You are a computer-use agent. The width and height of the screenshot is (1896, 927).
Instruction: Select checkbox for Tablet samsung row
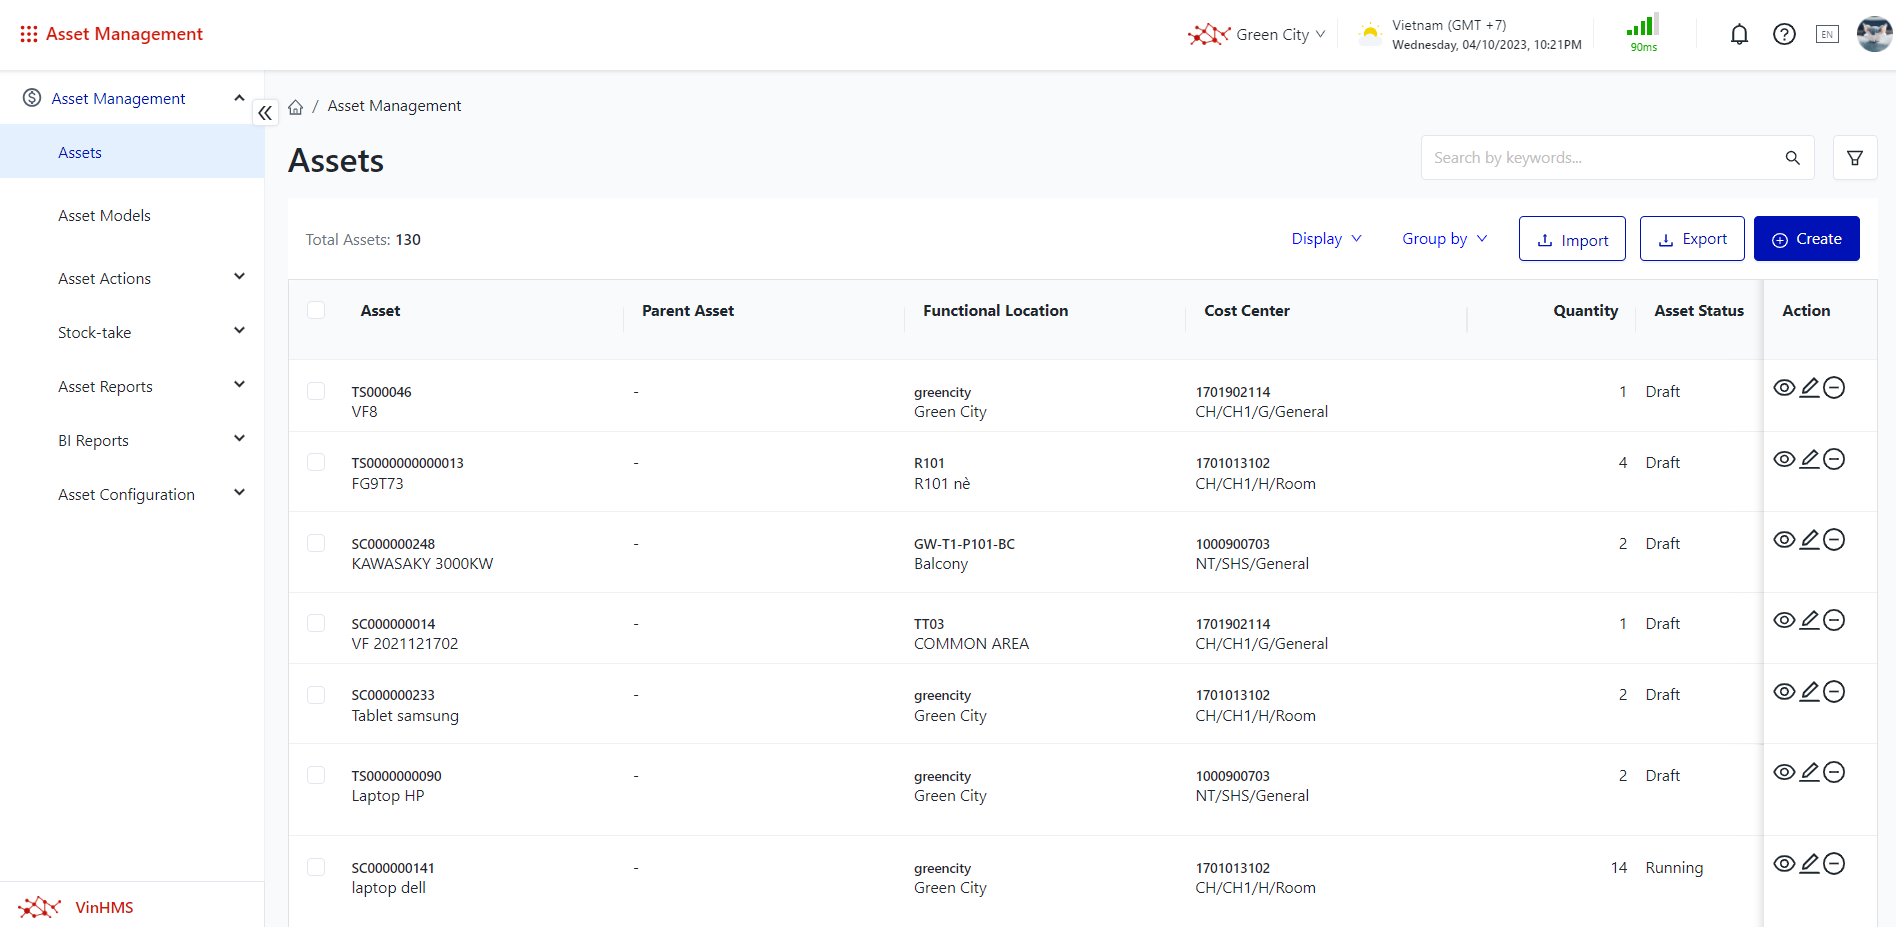(x=316, y=695)
